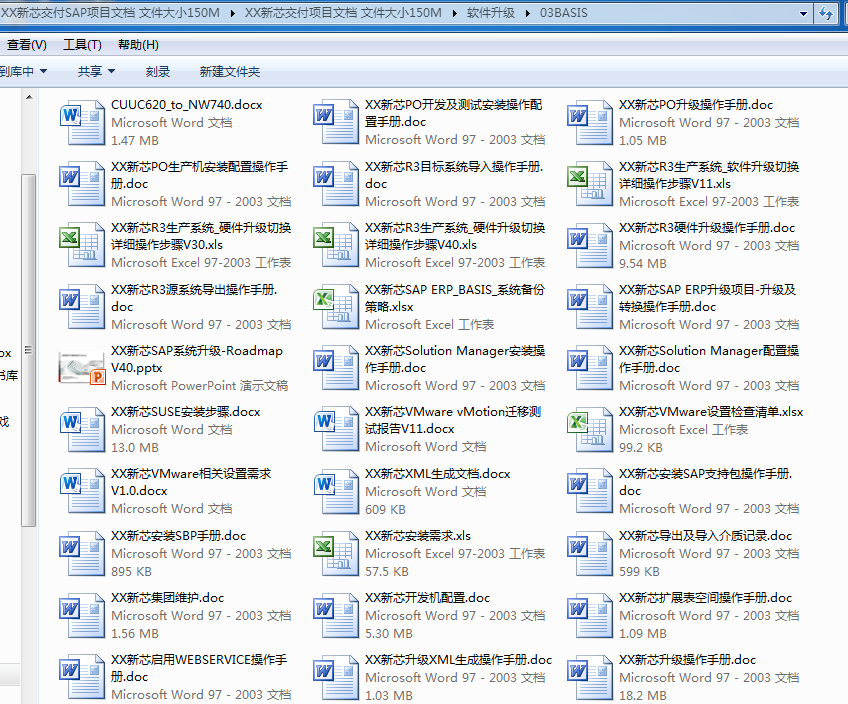Click the Word icon of XX新芯PO升级操作手册.doc
848x704 pixels.
590,122
